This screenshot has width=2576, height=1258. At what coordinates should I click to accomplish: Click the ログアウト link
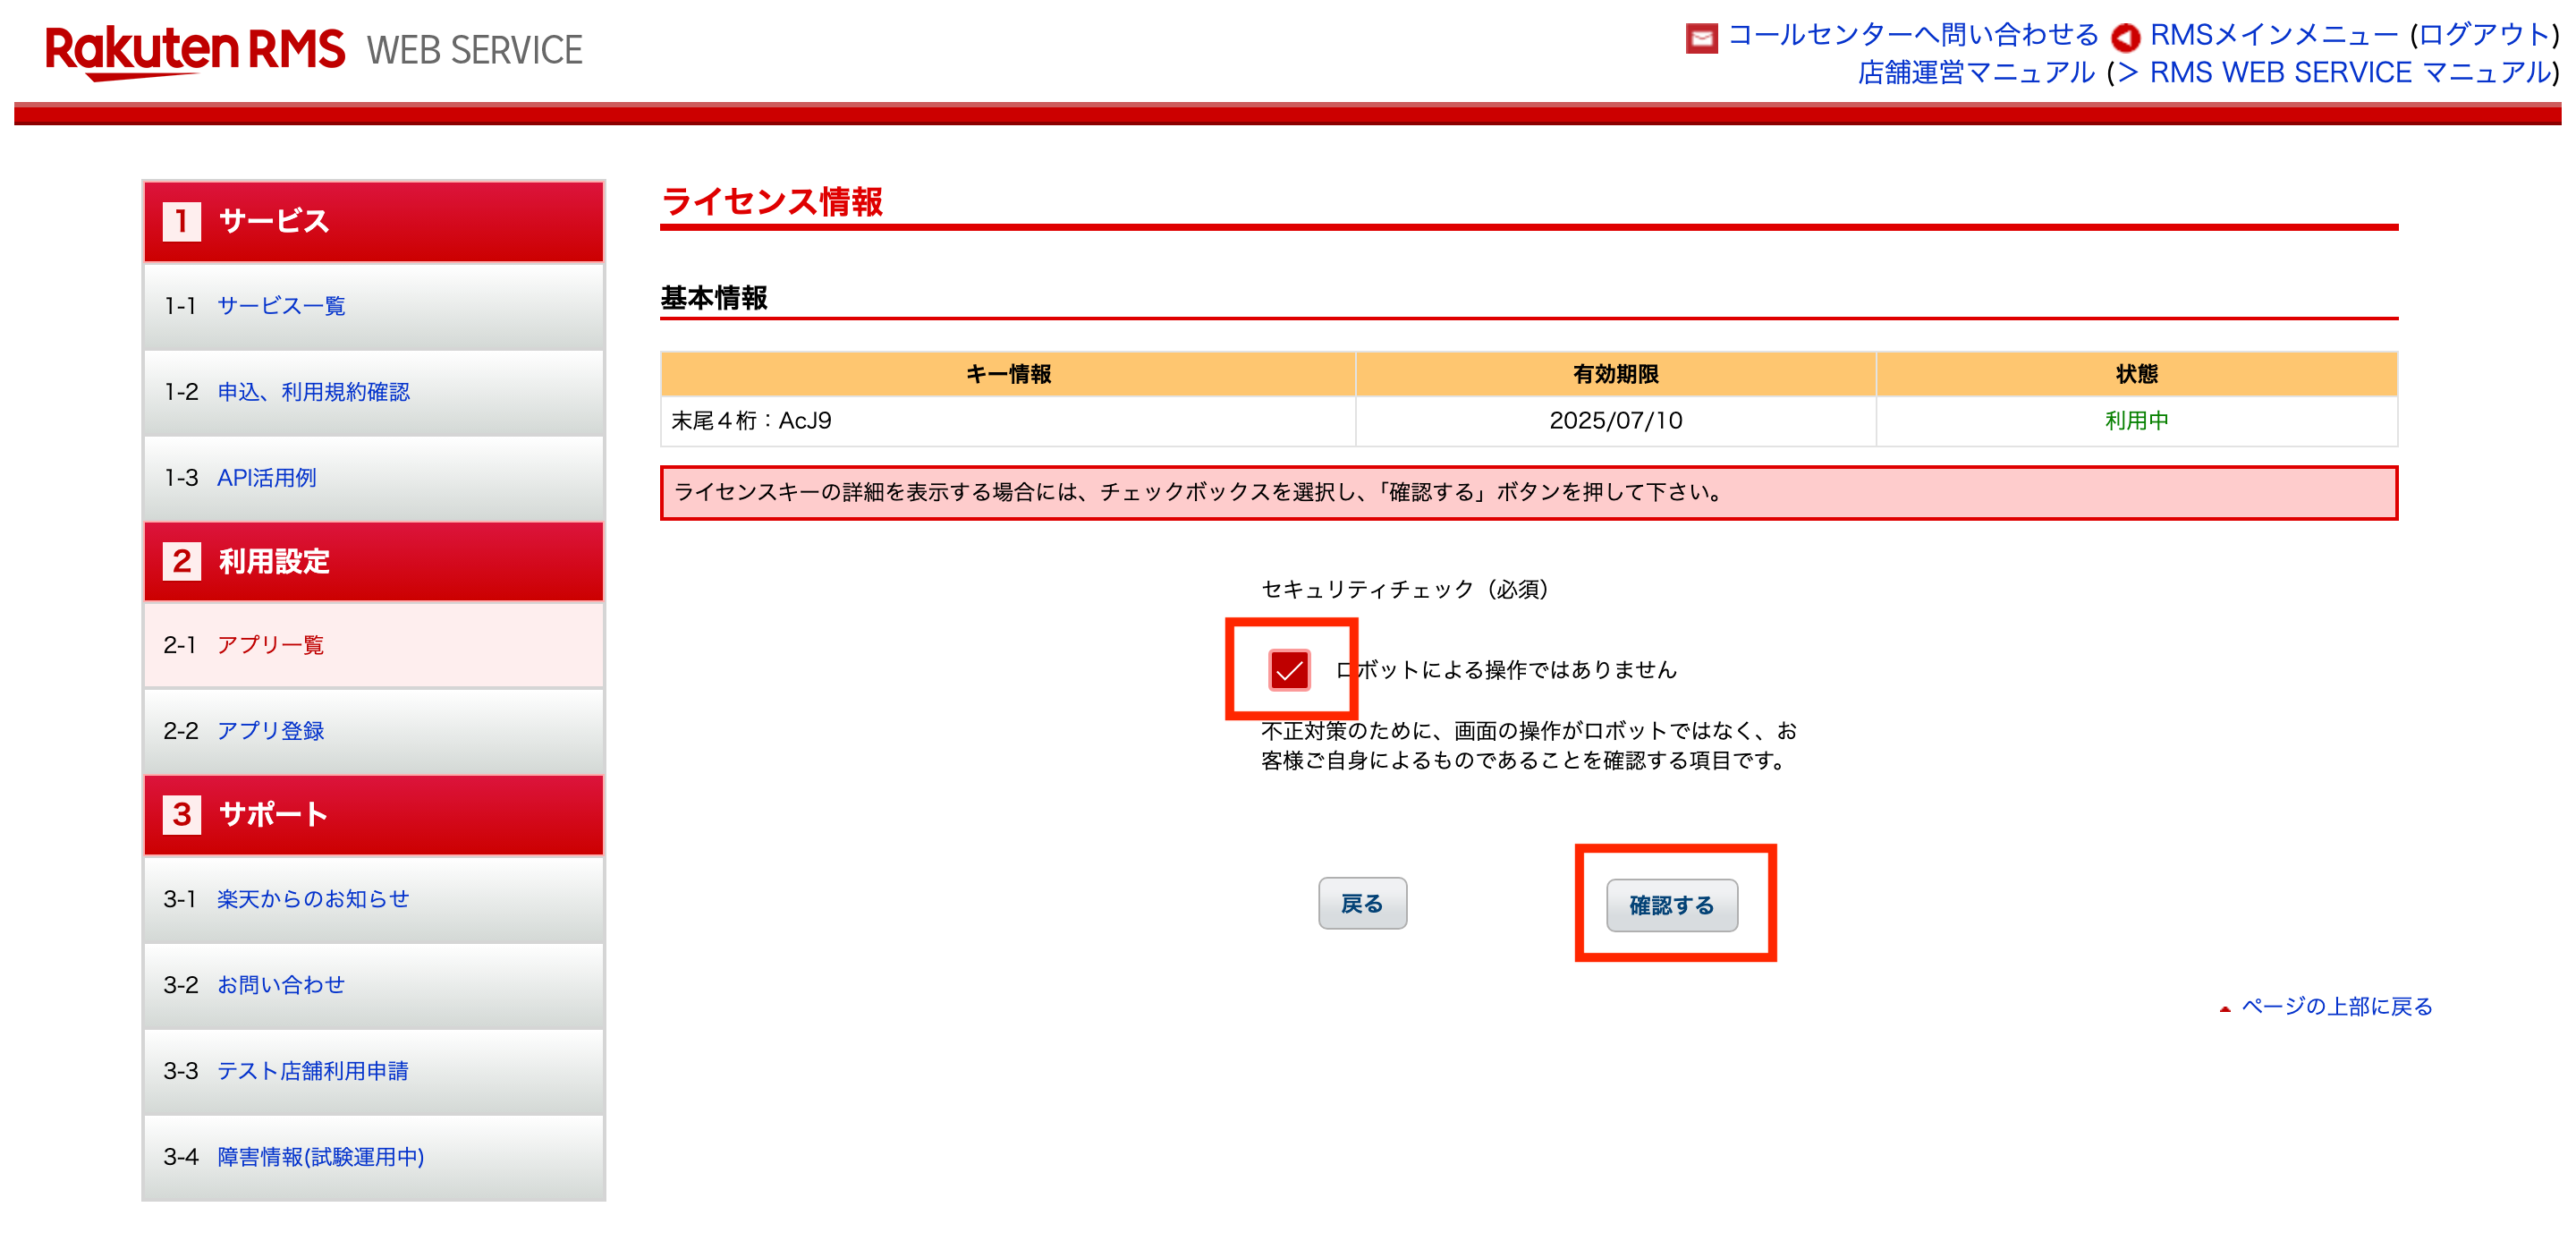2483,35
